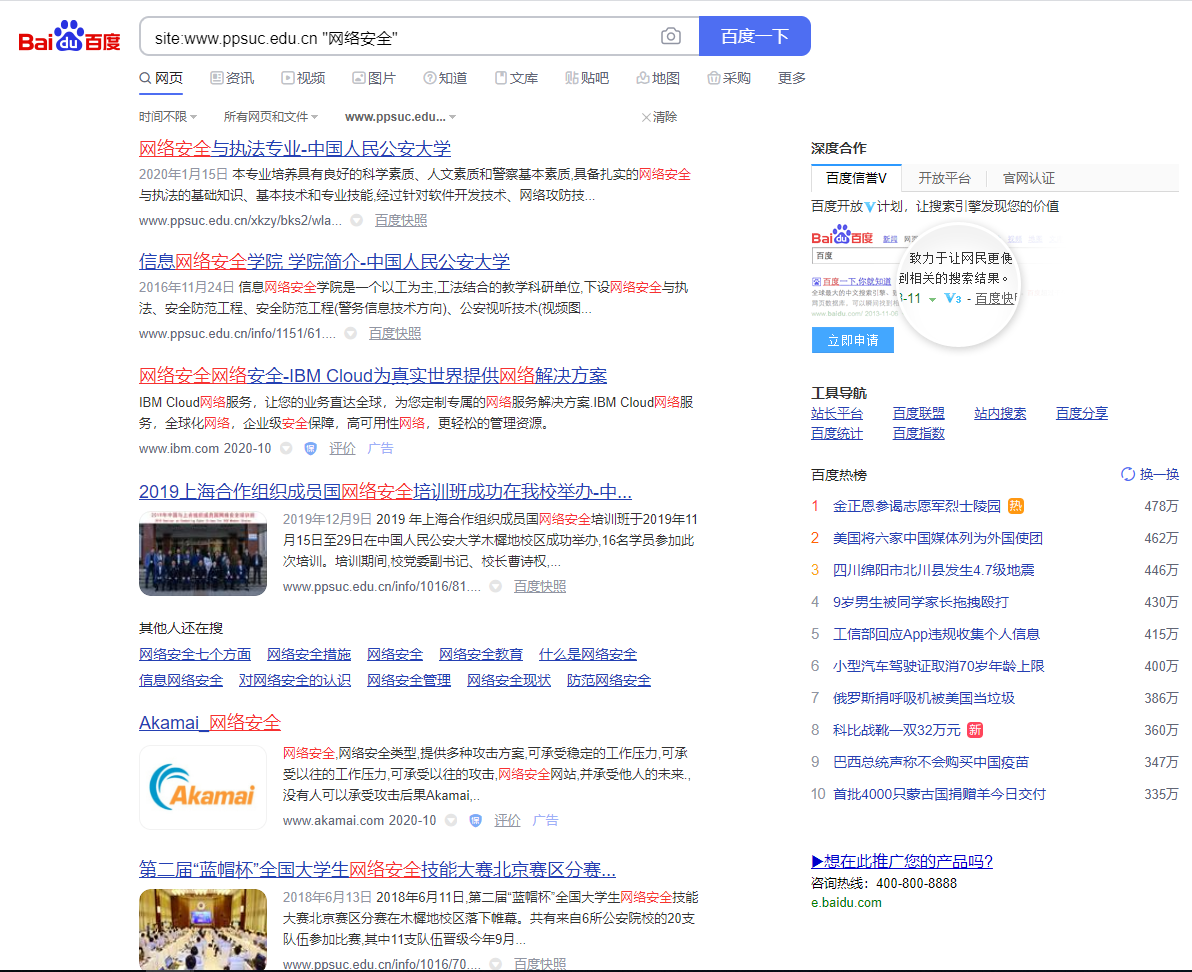Open 百度快照 for the xkzy/bks2 result

pos(401,220)
